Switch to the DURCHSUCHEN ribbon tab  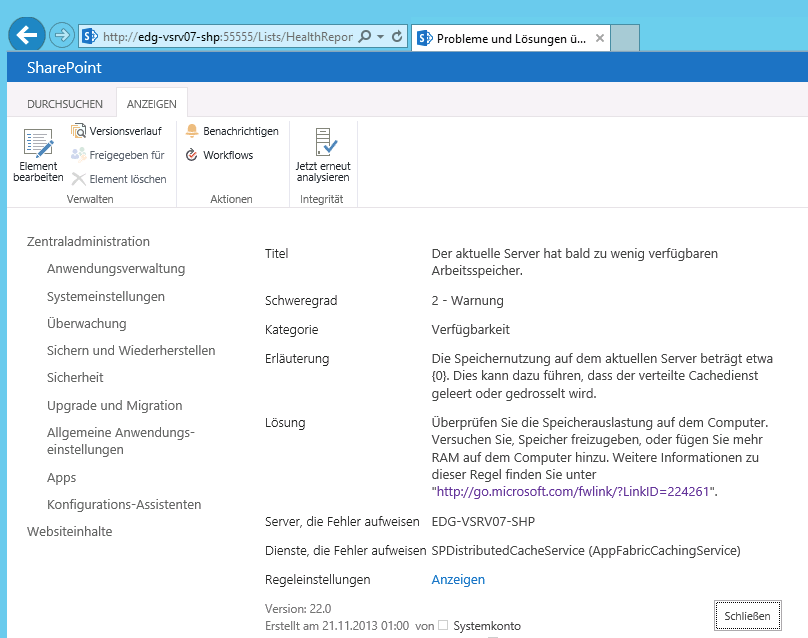click(x=65, y=104)
